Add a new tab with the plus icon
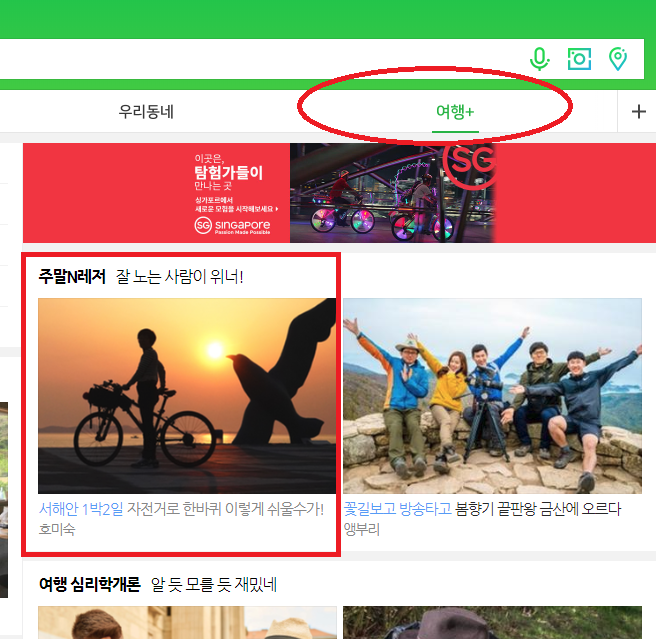Viewport: 656px width, 639px height. pos(638,112)
